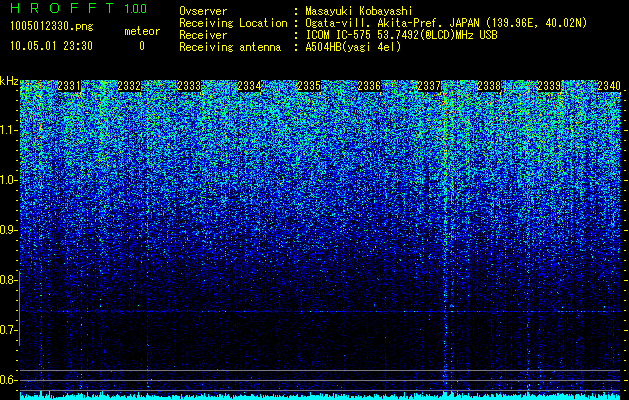Click the 1.1 frequency axis label

(7, 130)
